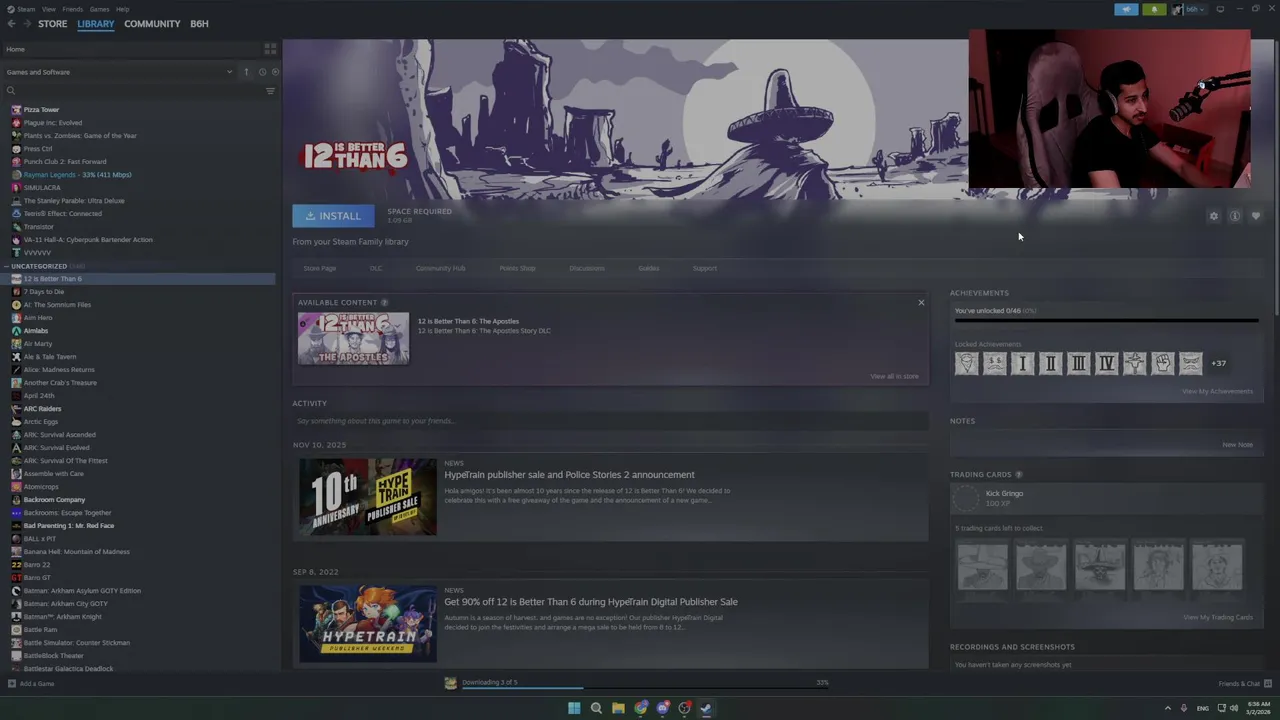Image resolution: width=1280 pixels, height=720 pixels.
Task: Click Trading Cards help question mark
Action: click(x=1019, y=474)
